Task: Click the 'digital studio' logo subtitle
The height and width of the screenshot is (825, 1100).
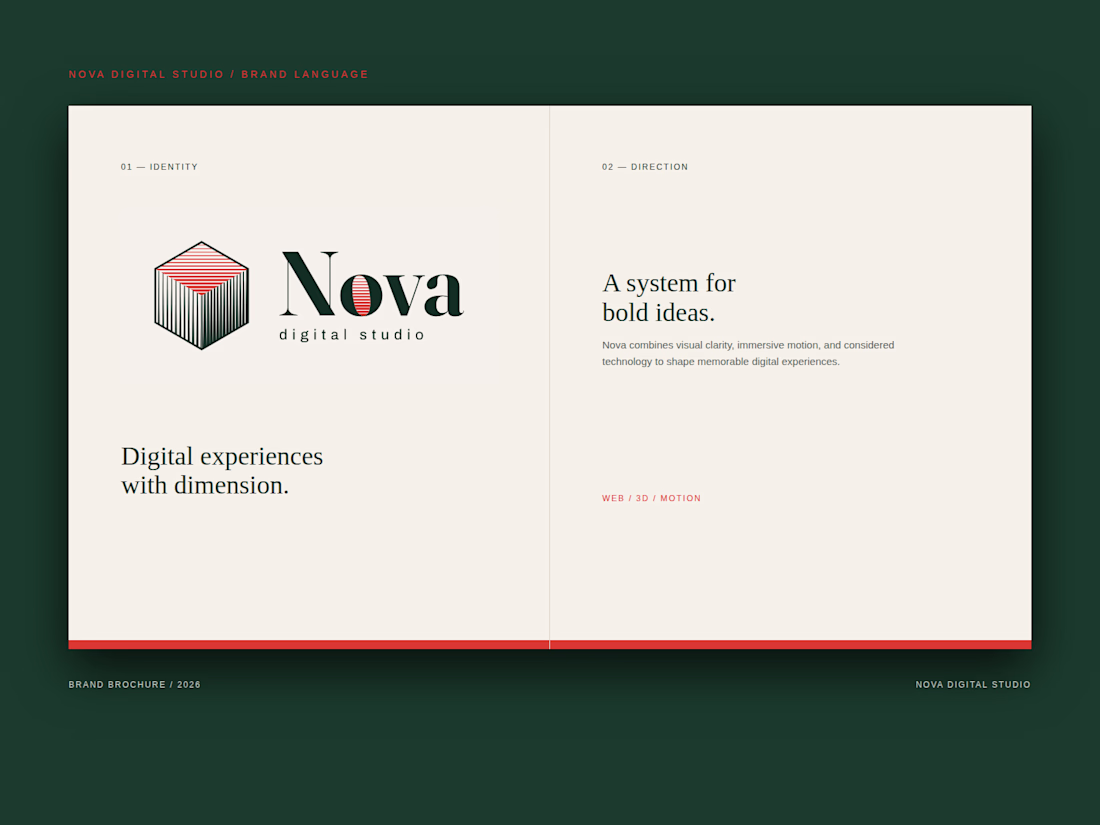Action: (x=351, y=335)
